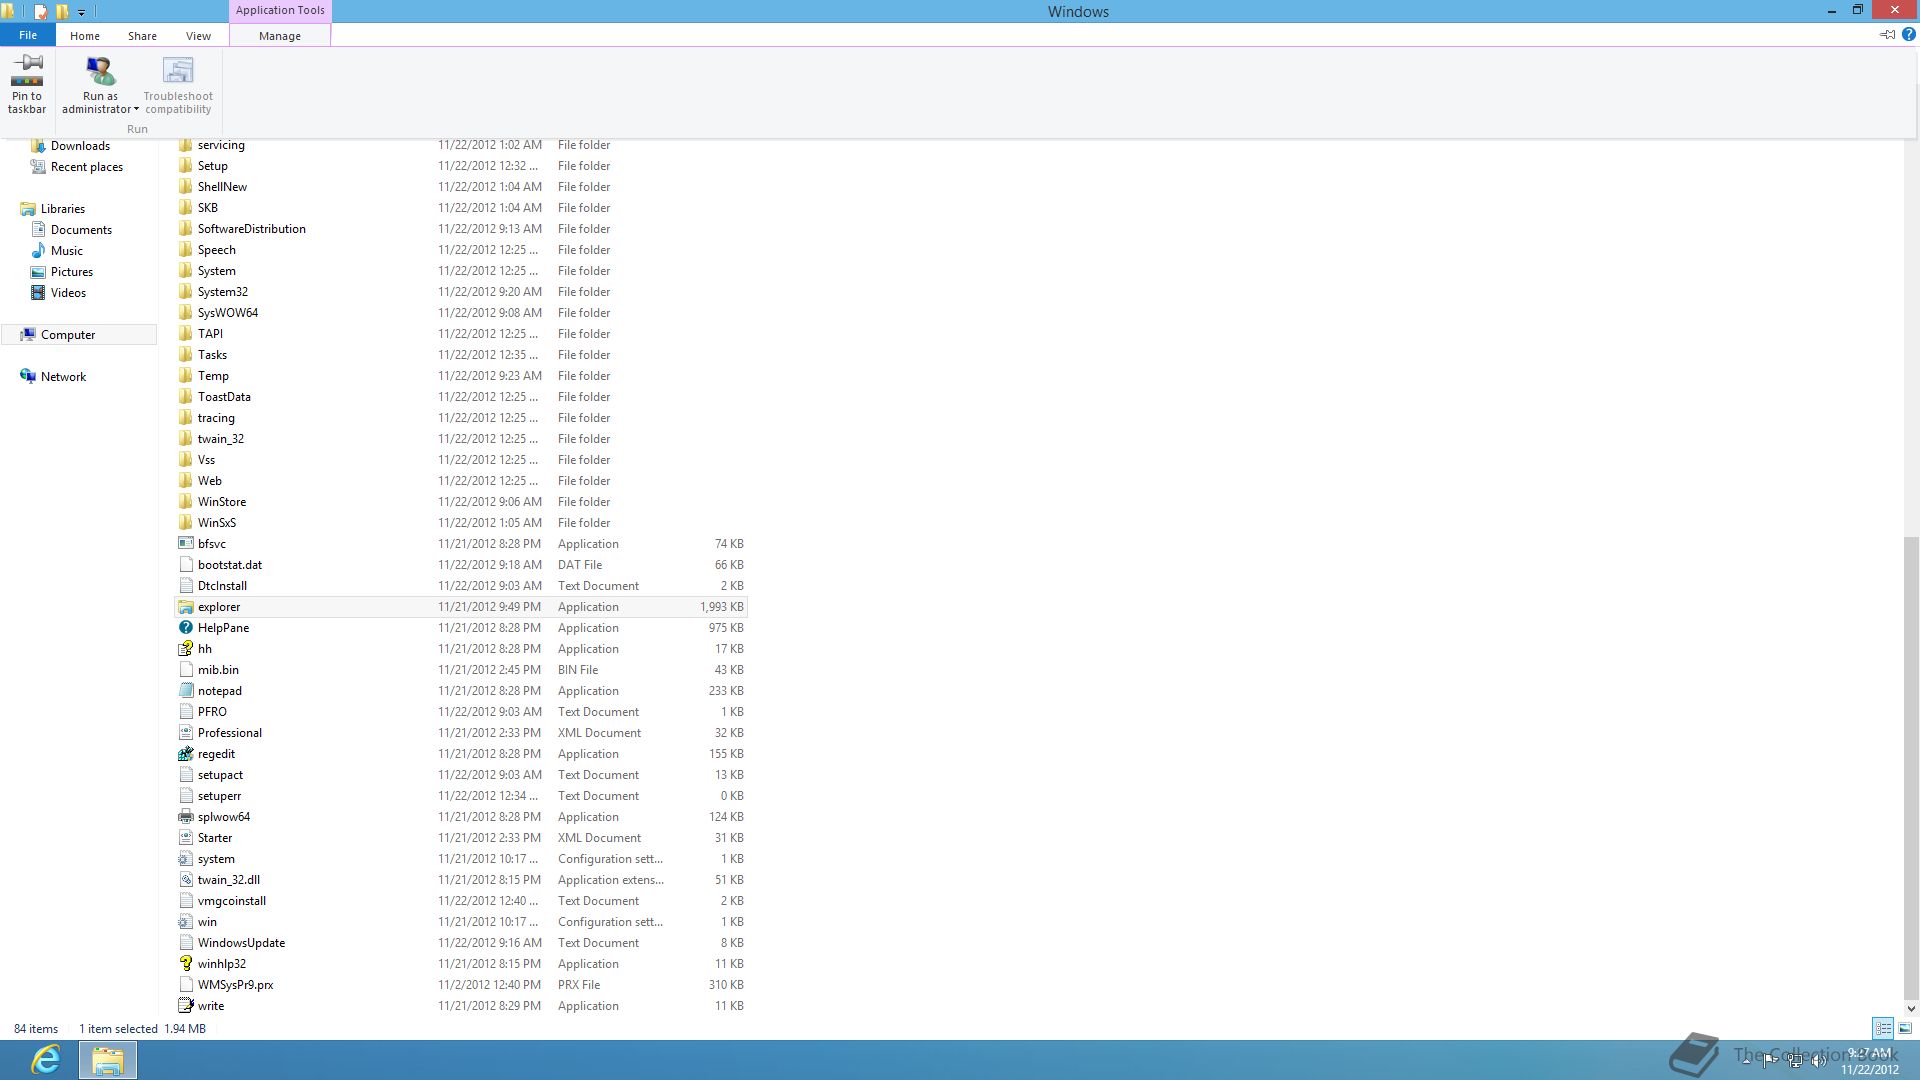Toggle ribbon pin to minimize the ribbon
This screenshot has height=1080, width=1920.
click(1887, 34)
